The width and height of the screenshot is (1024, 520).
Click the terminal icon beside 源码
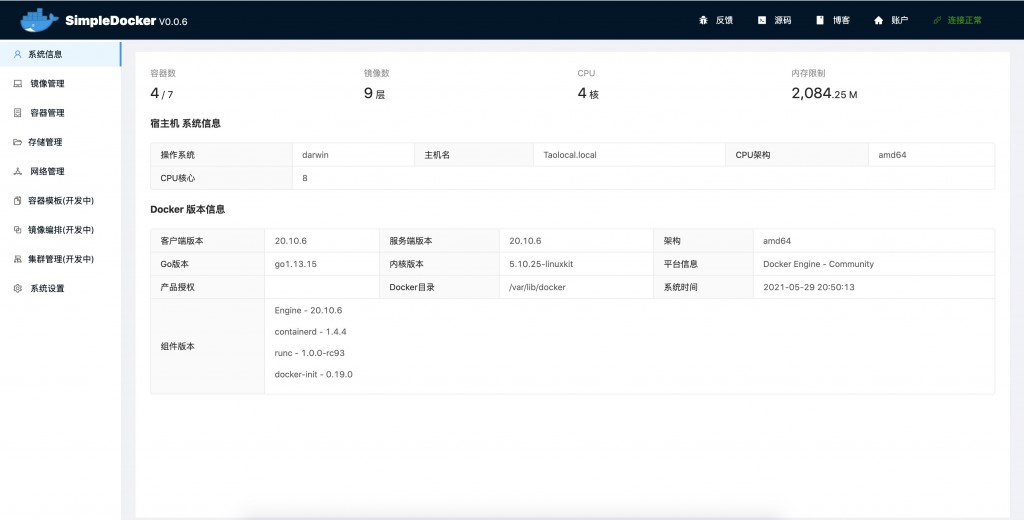761,20
